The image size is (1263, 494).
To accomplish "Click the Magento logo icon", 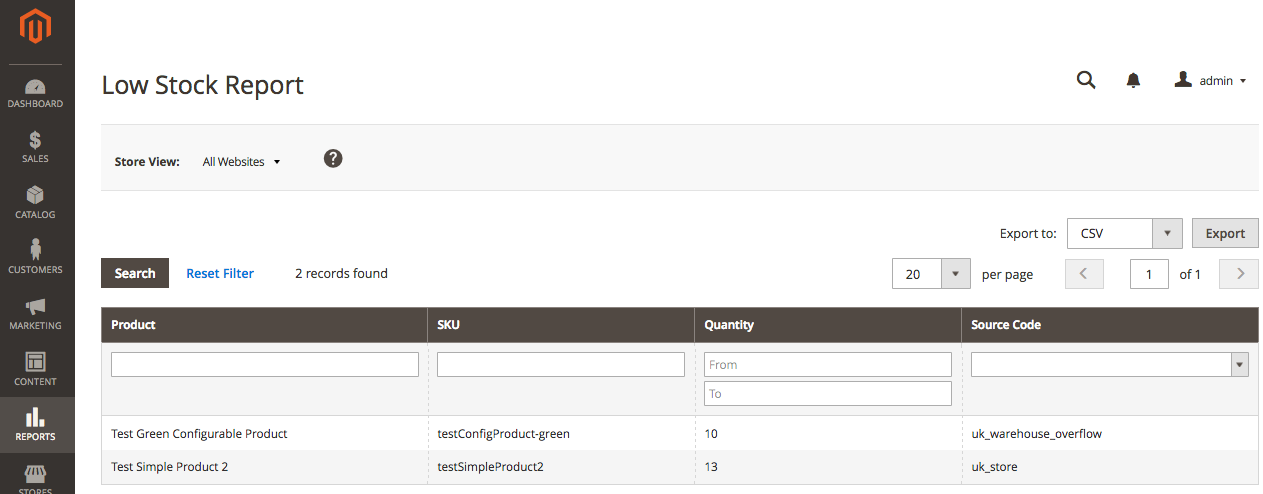I will pos(36,27).
